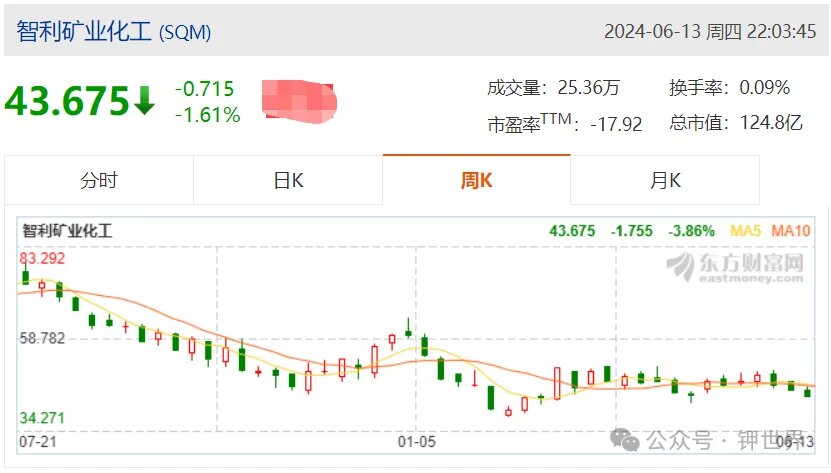Click the 07-21 start date marker
831x473 pixels.
pyautogui.click(x=38, y=441)
